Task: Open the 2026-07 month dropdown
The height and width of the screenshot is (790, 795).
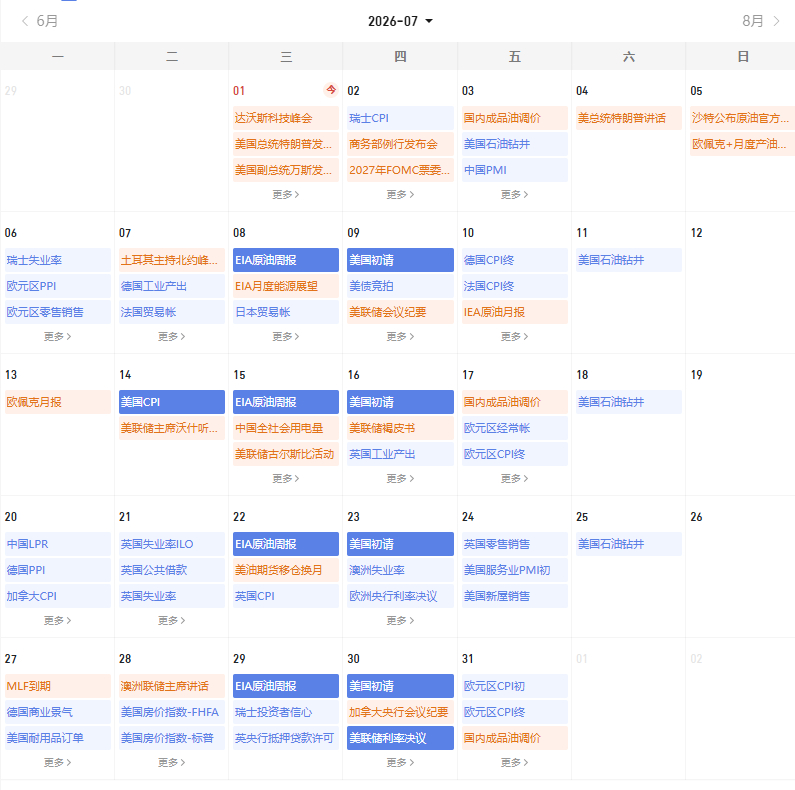Action: pos(400,21)
